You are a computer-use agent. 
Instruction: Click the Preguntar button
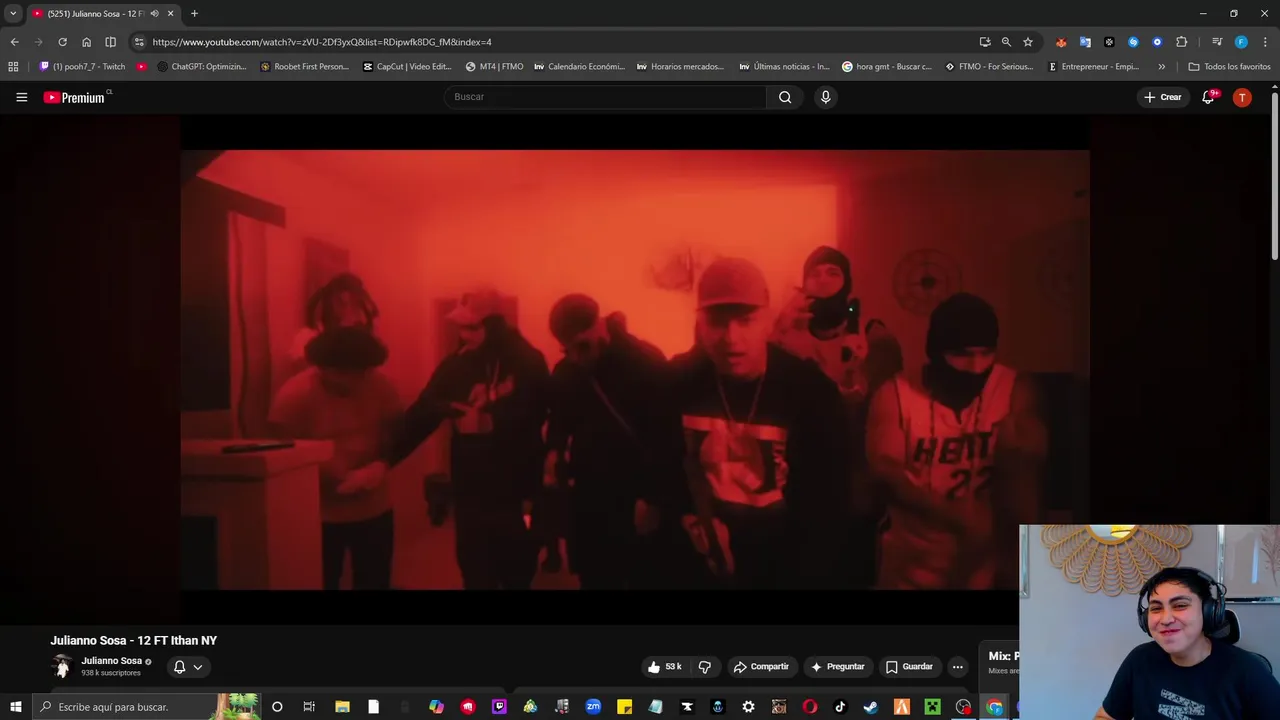[838, 667]
